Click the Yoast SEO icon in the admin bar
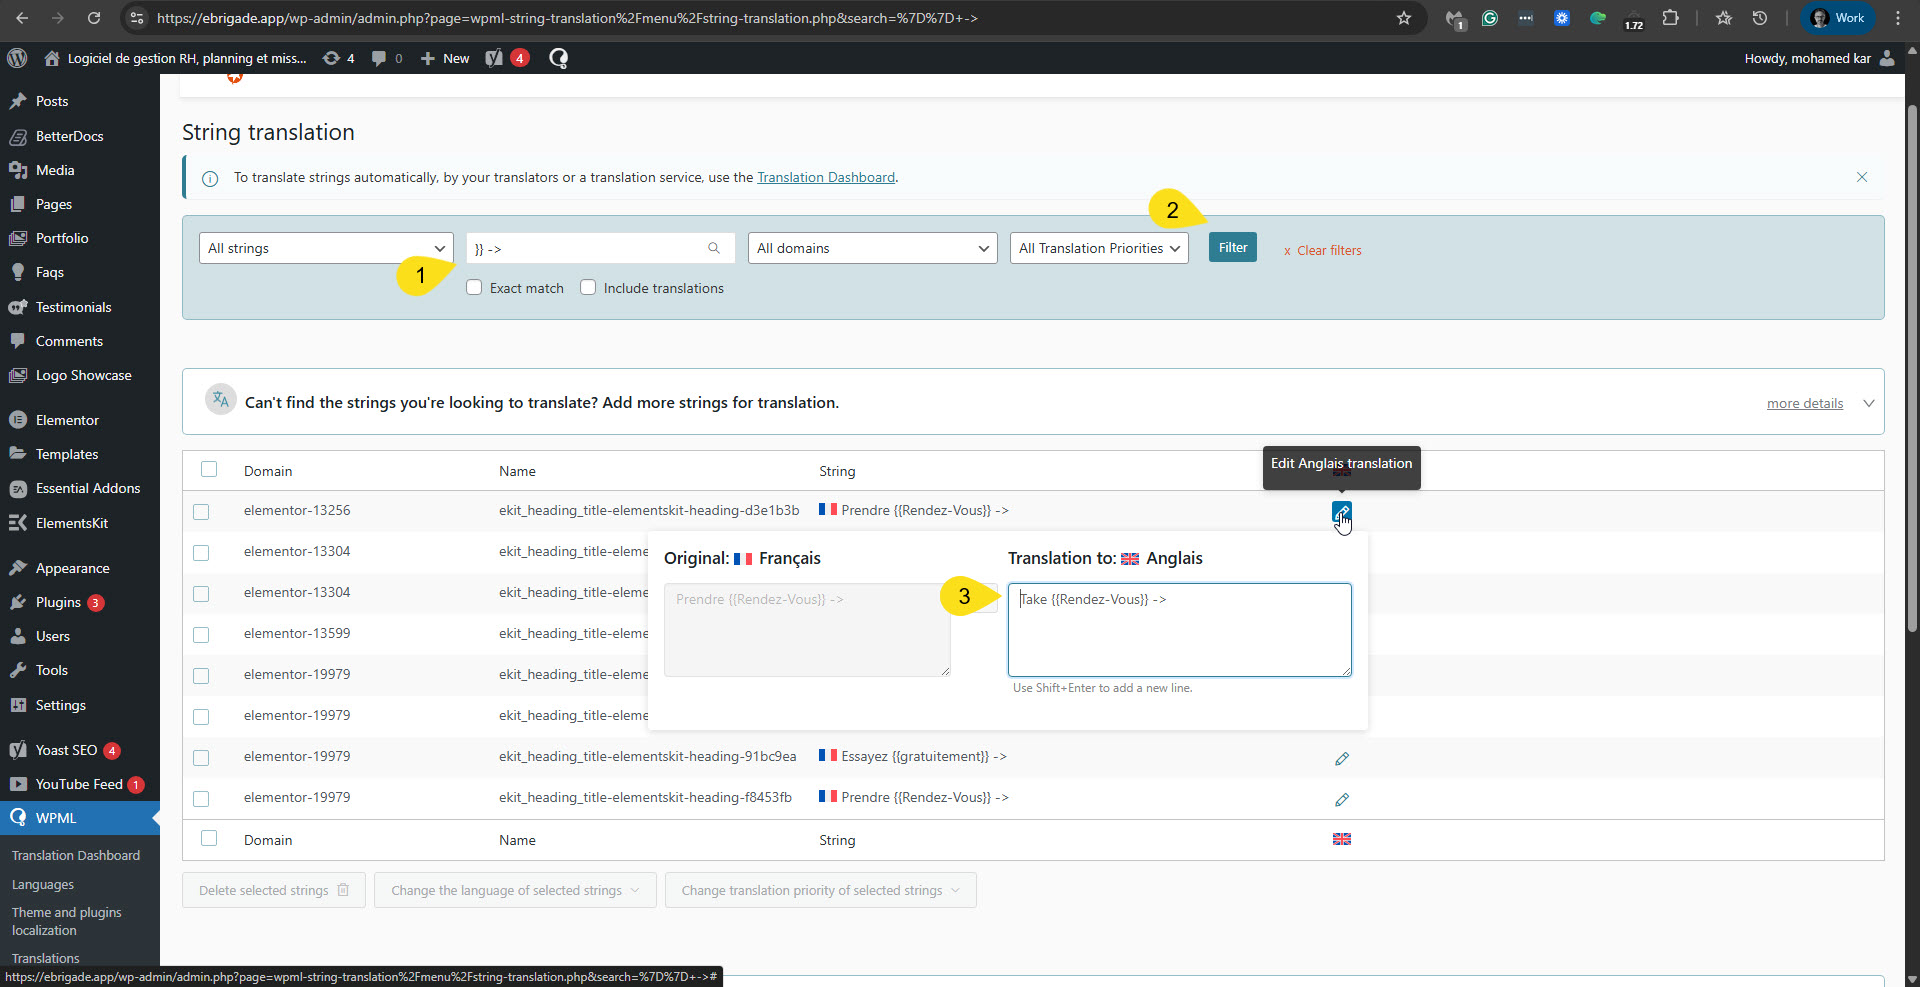 coord(494,58)
